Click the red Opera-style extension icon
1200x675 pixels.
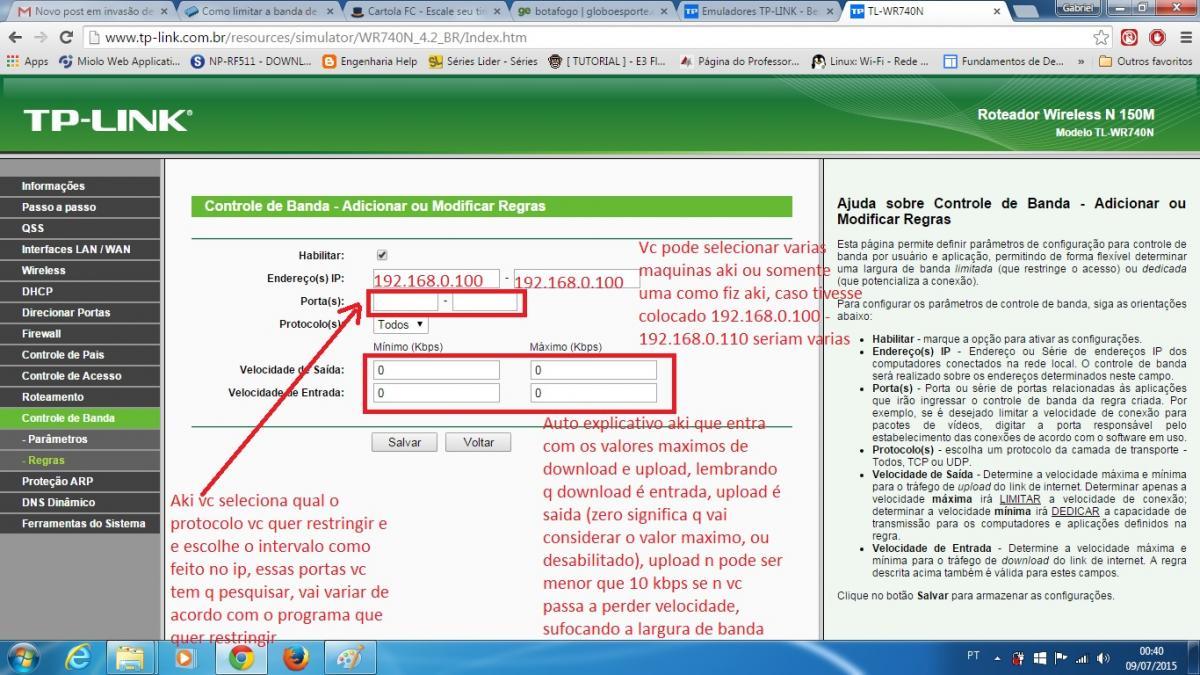click(1157, 37)
